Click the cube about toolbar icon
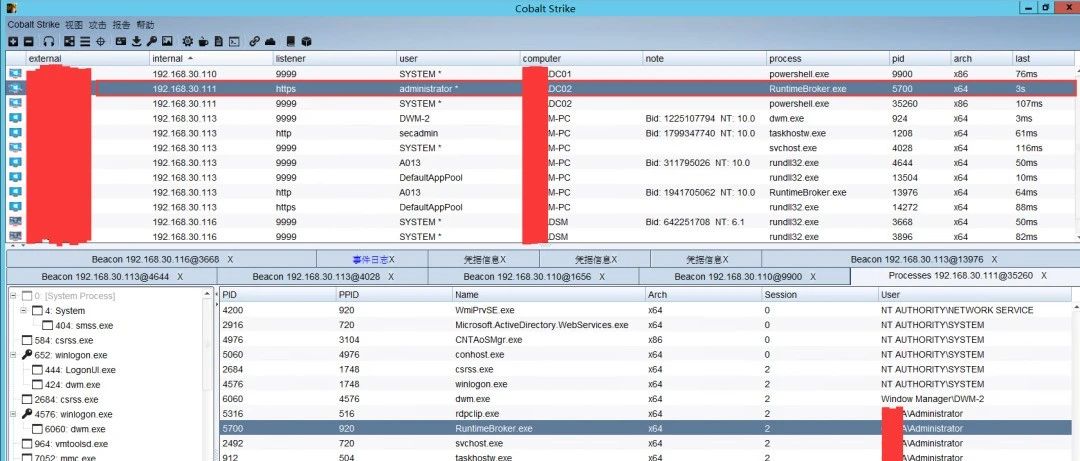Image resolution: width=1080 pixels, height=461 pixels. point(307,41)
